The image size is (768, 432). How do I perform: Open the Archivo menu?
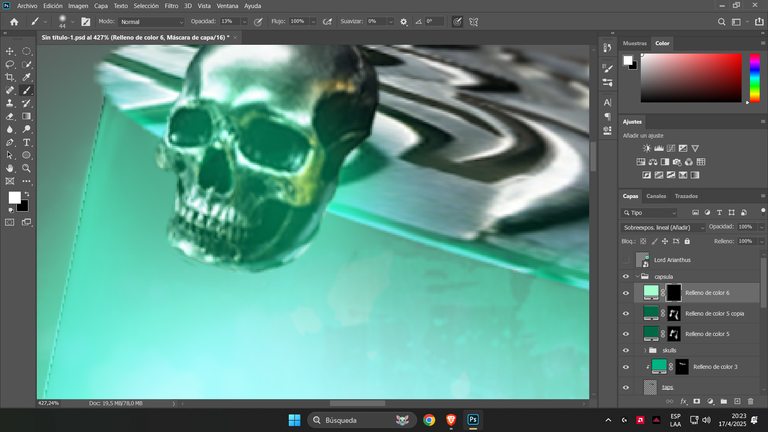coord(27,6)
